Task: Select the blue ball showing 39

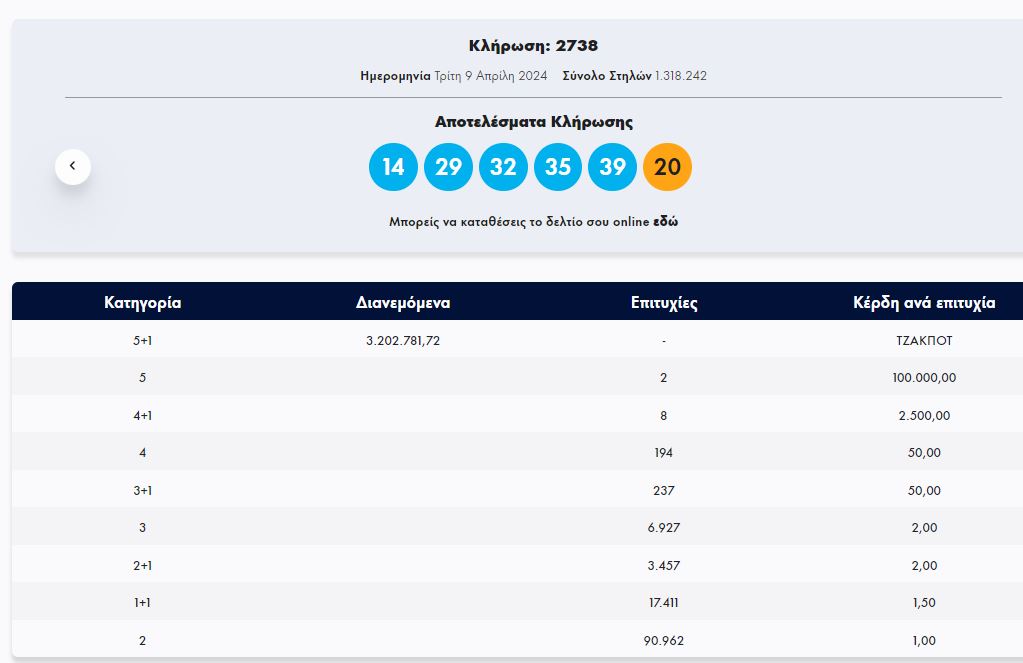Action: 612,167
